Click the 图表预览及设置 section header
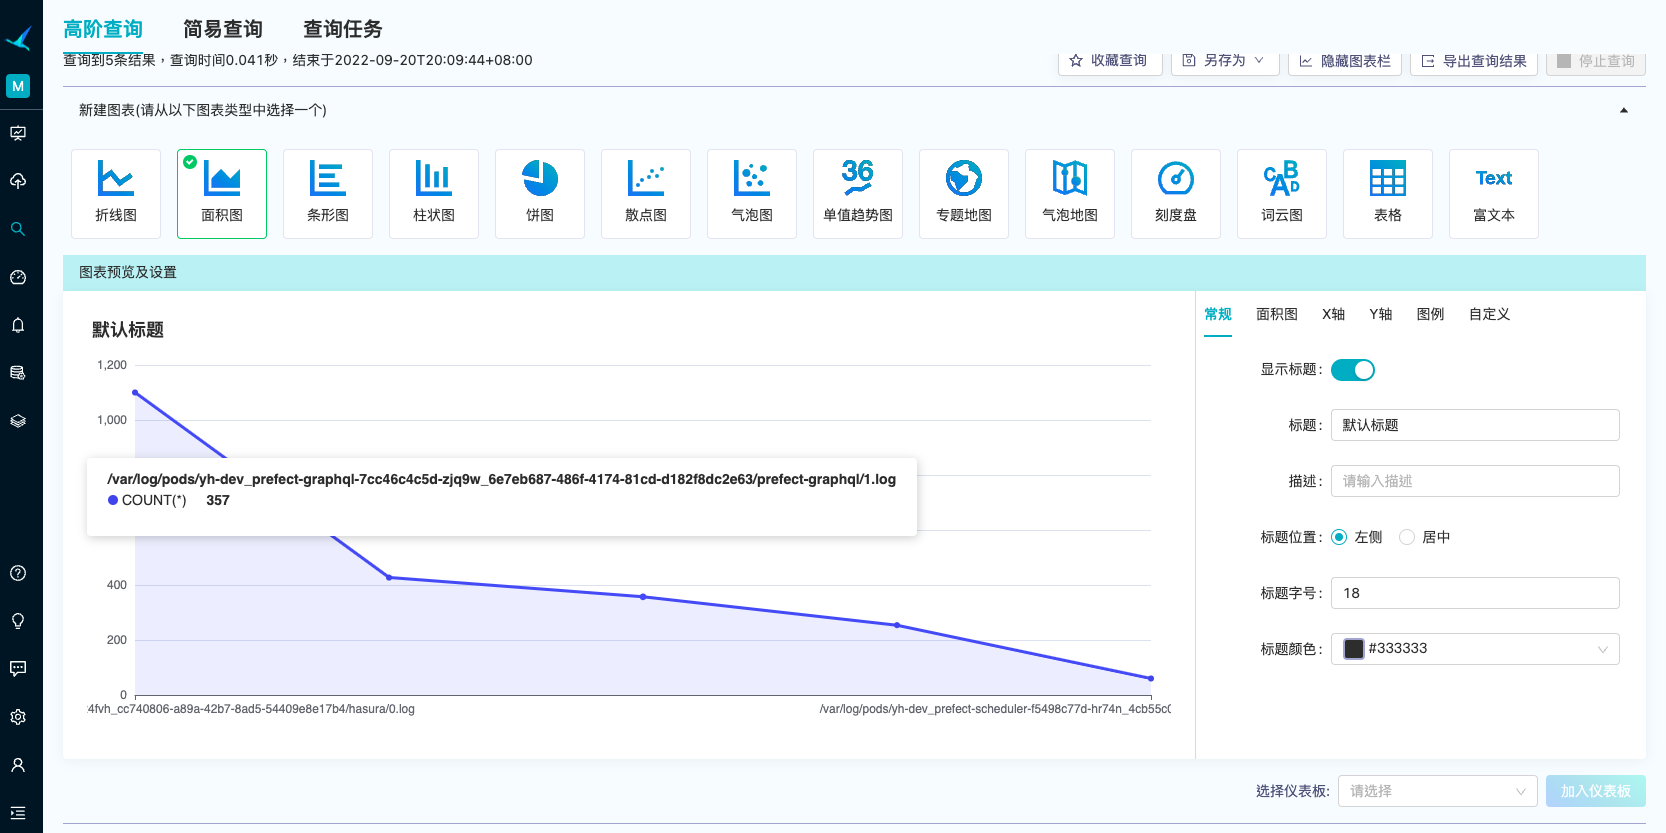1666x833 pixels. 854,272
